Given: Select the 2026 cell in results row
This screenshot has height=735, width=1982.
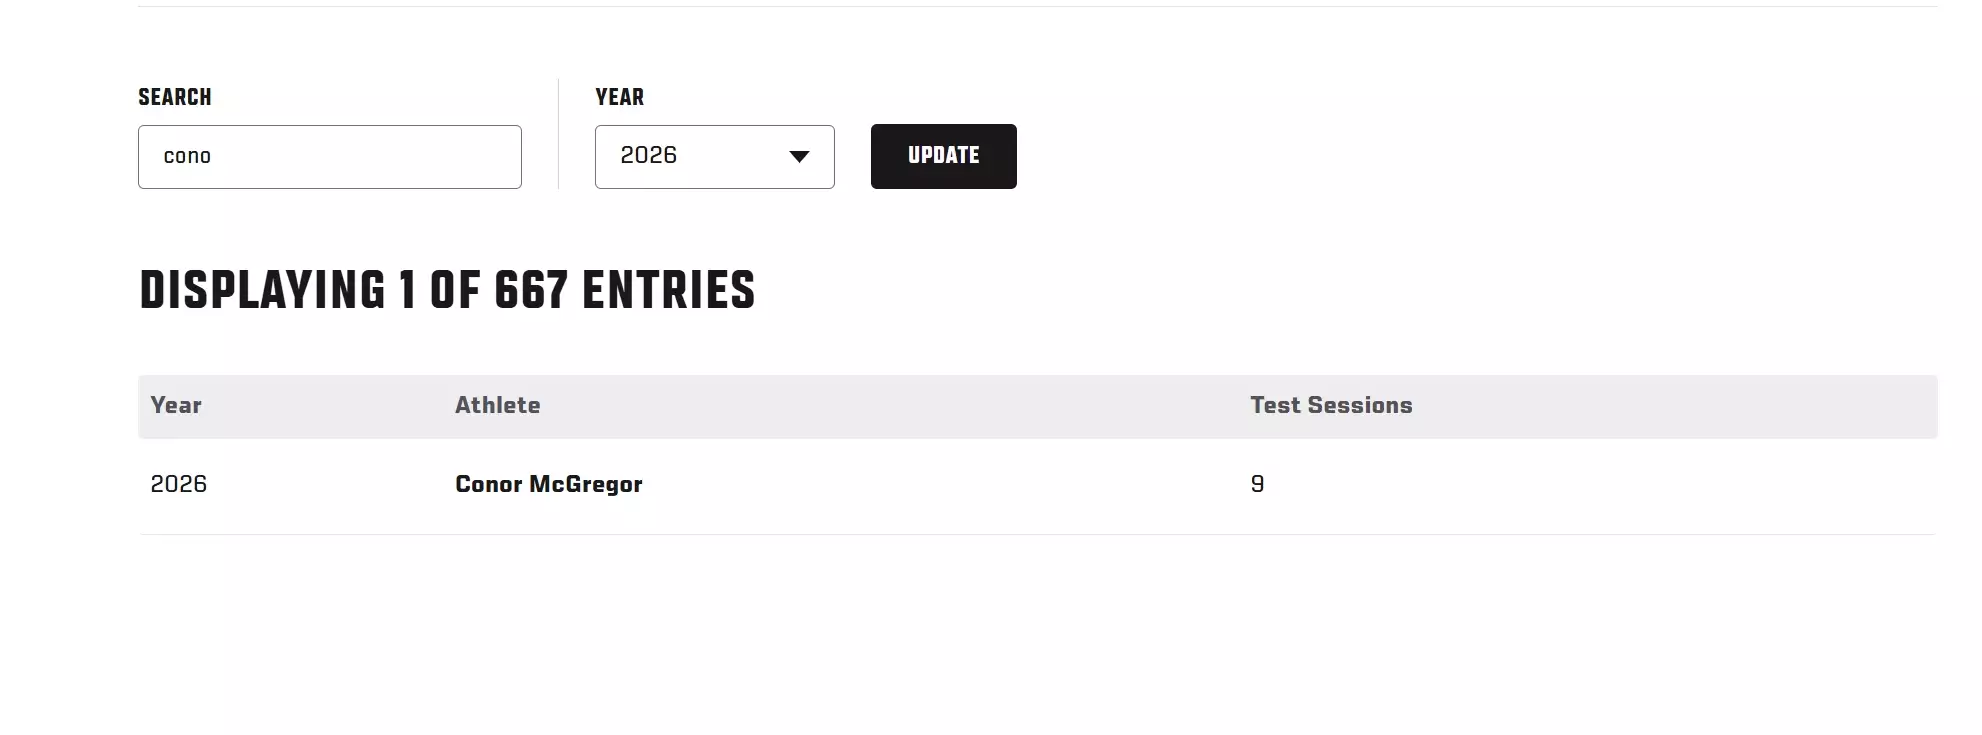Looking at the screenshot, I should pos(179,485).
